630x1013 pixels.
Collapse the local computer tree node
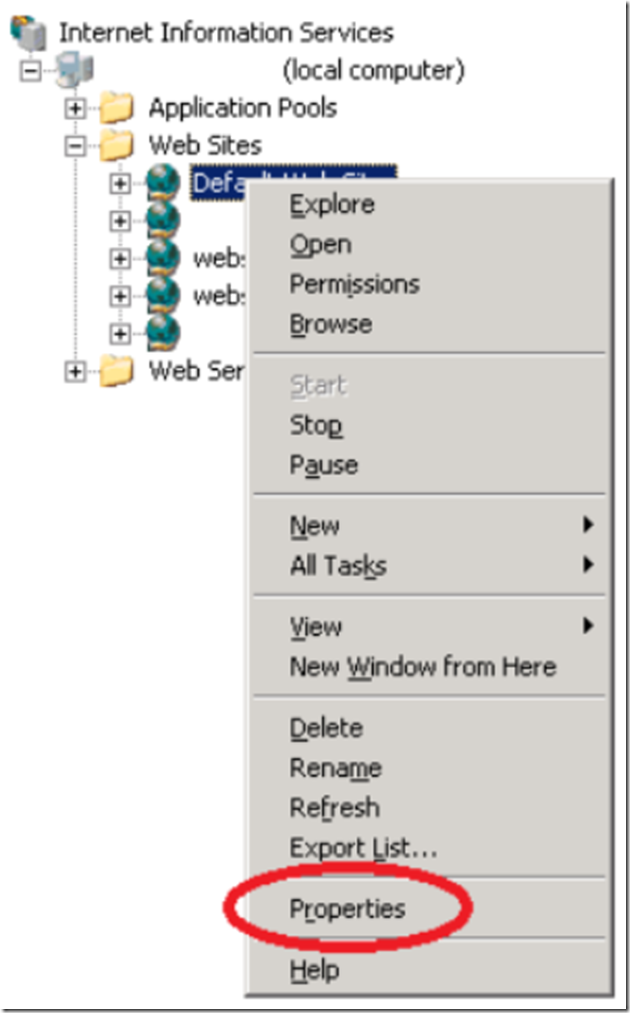coord(30,70)
